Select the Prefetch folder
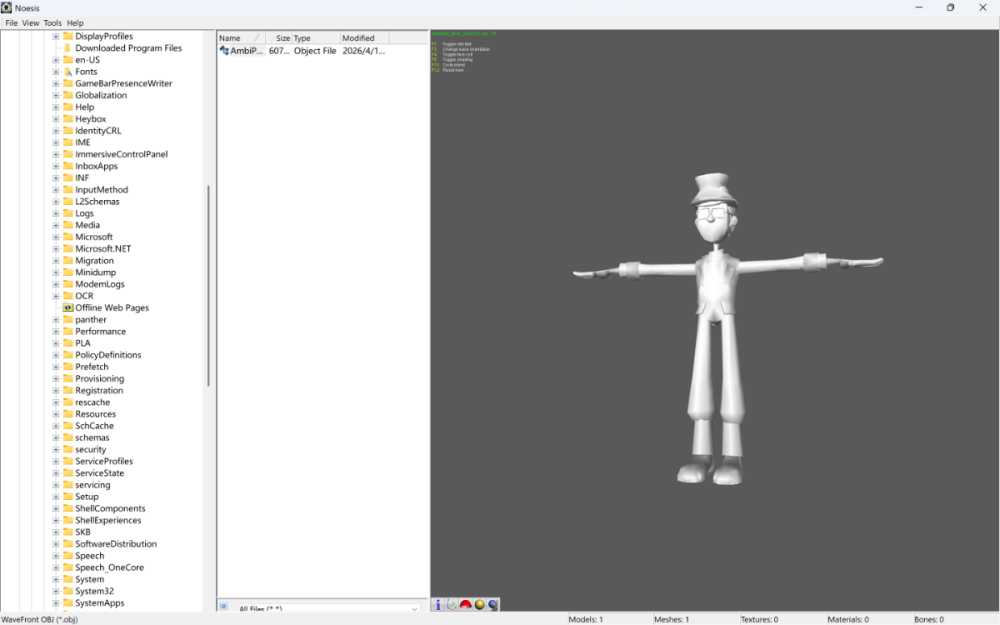This screenshot has width=1000, height=625. click(x=92, y=367)
